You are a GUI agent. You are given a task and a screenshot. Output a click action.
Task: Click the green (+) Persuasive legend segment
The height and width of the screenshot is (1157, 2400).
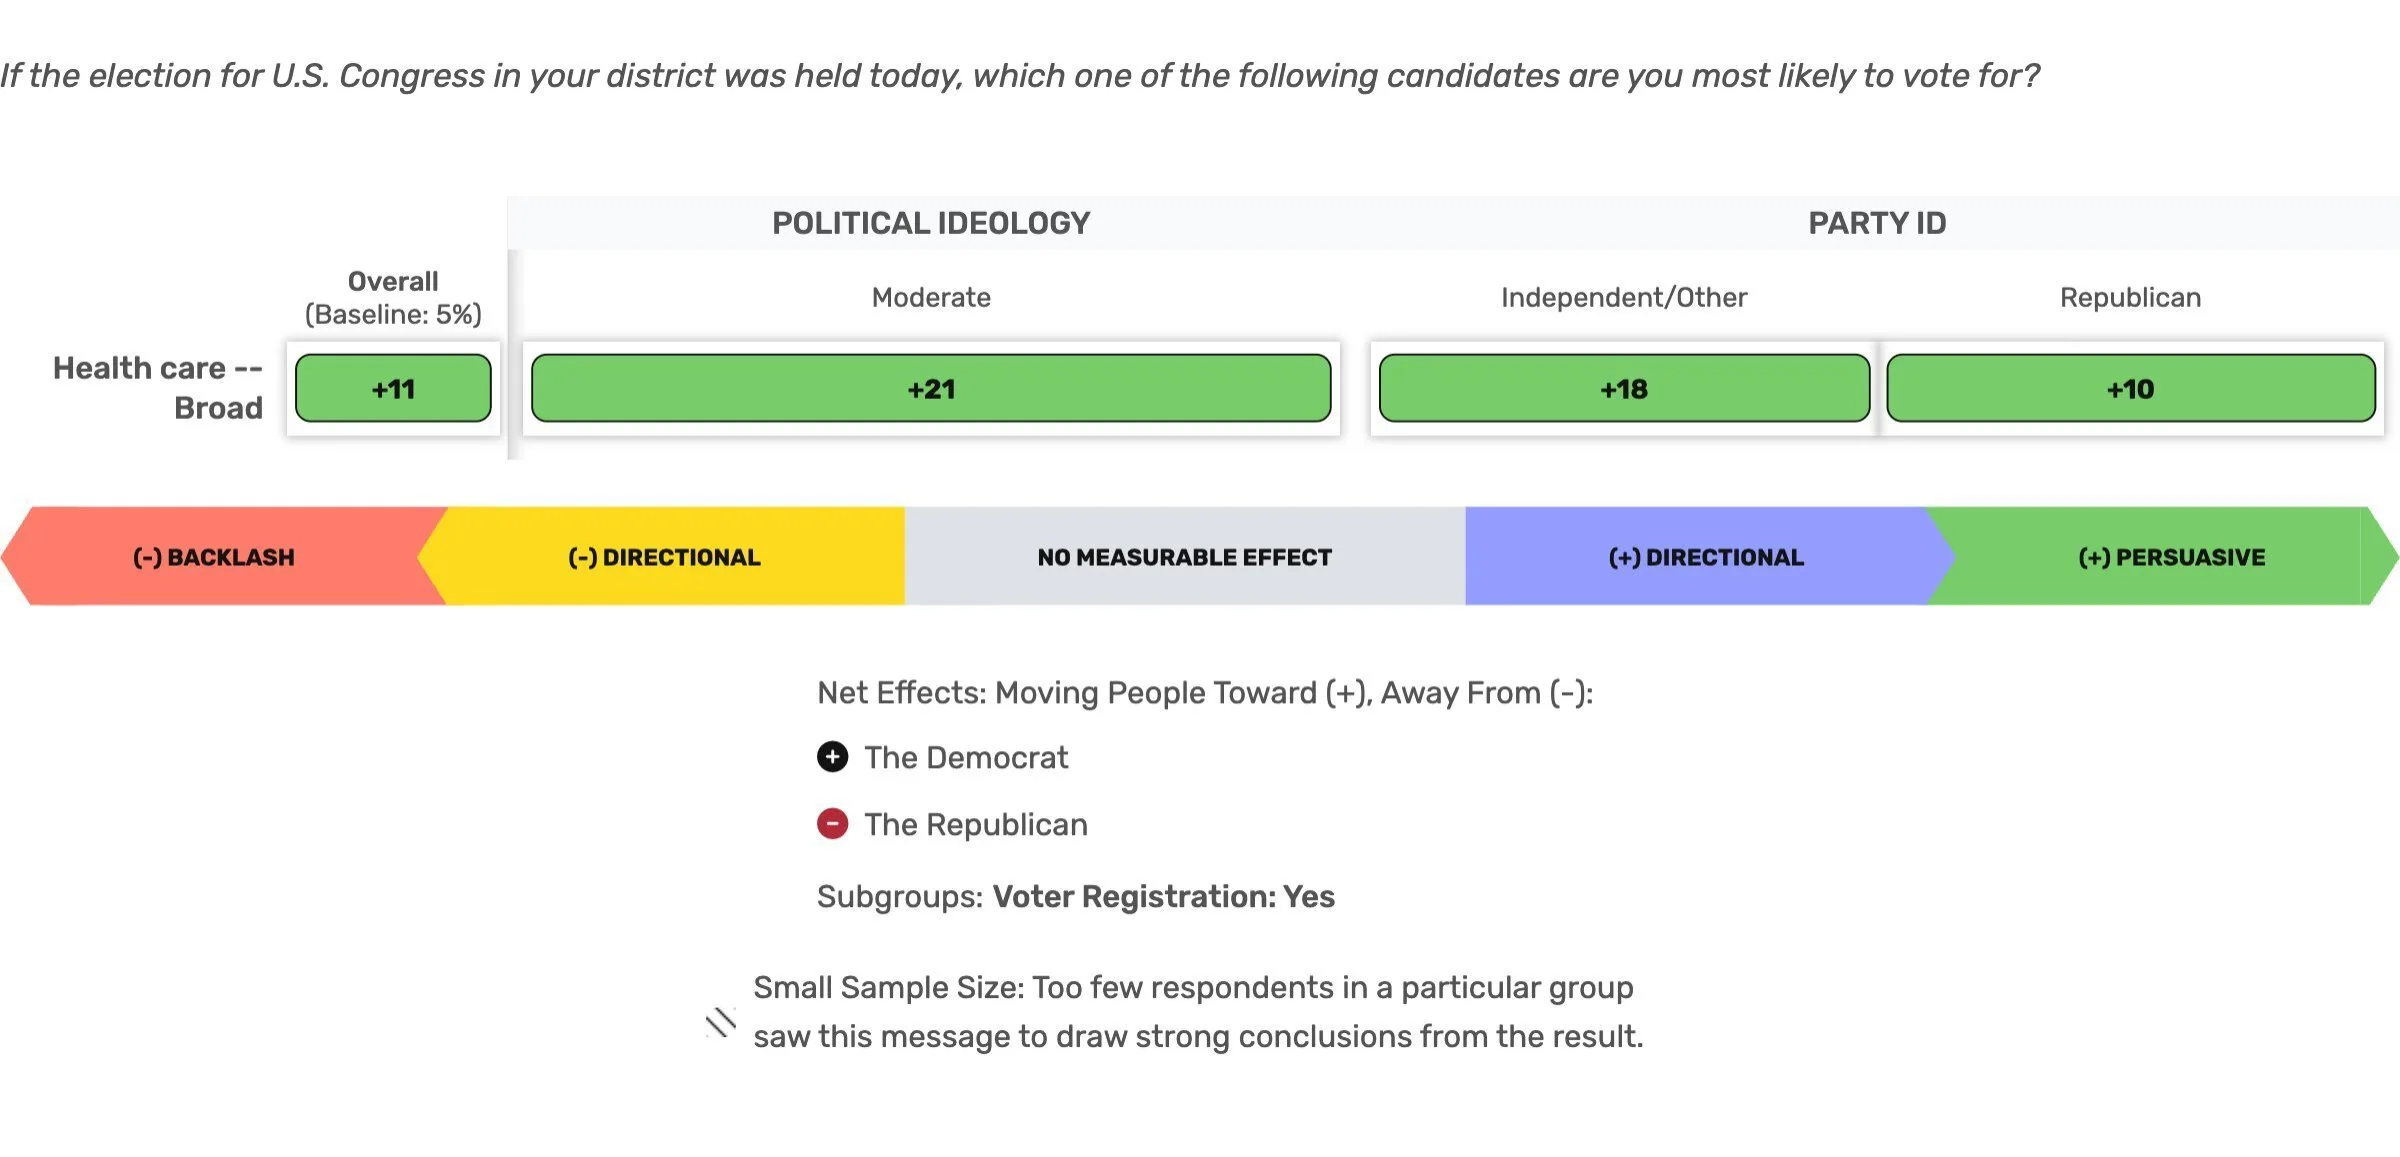point(2171,557)
